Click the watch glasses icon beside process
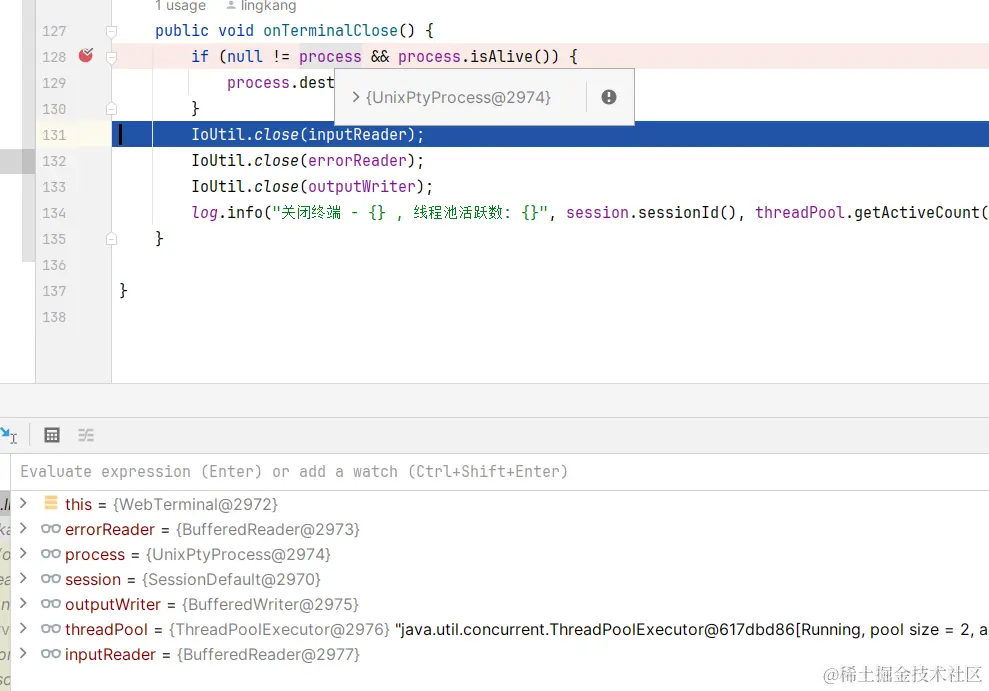 50,554
